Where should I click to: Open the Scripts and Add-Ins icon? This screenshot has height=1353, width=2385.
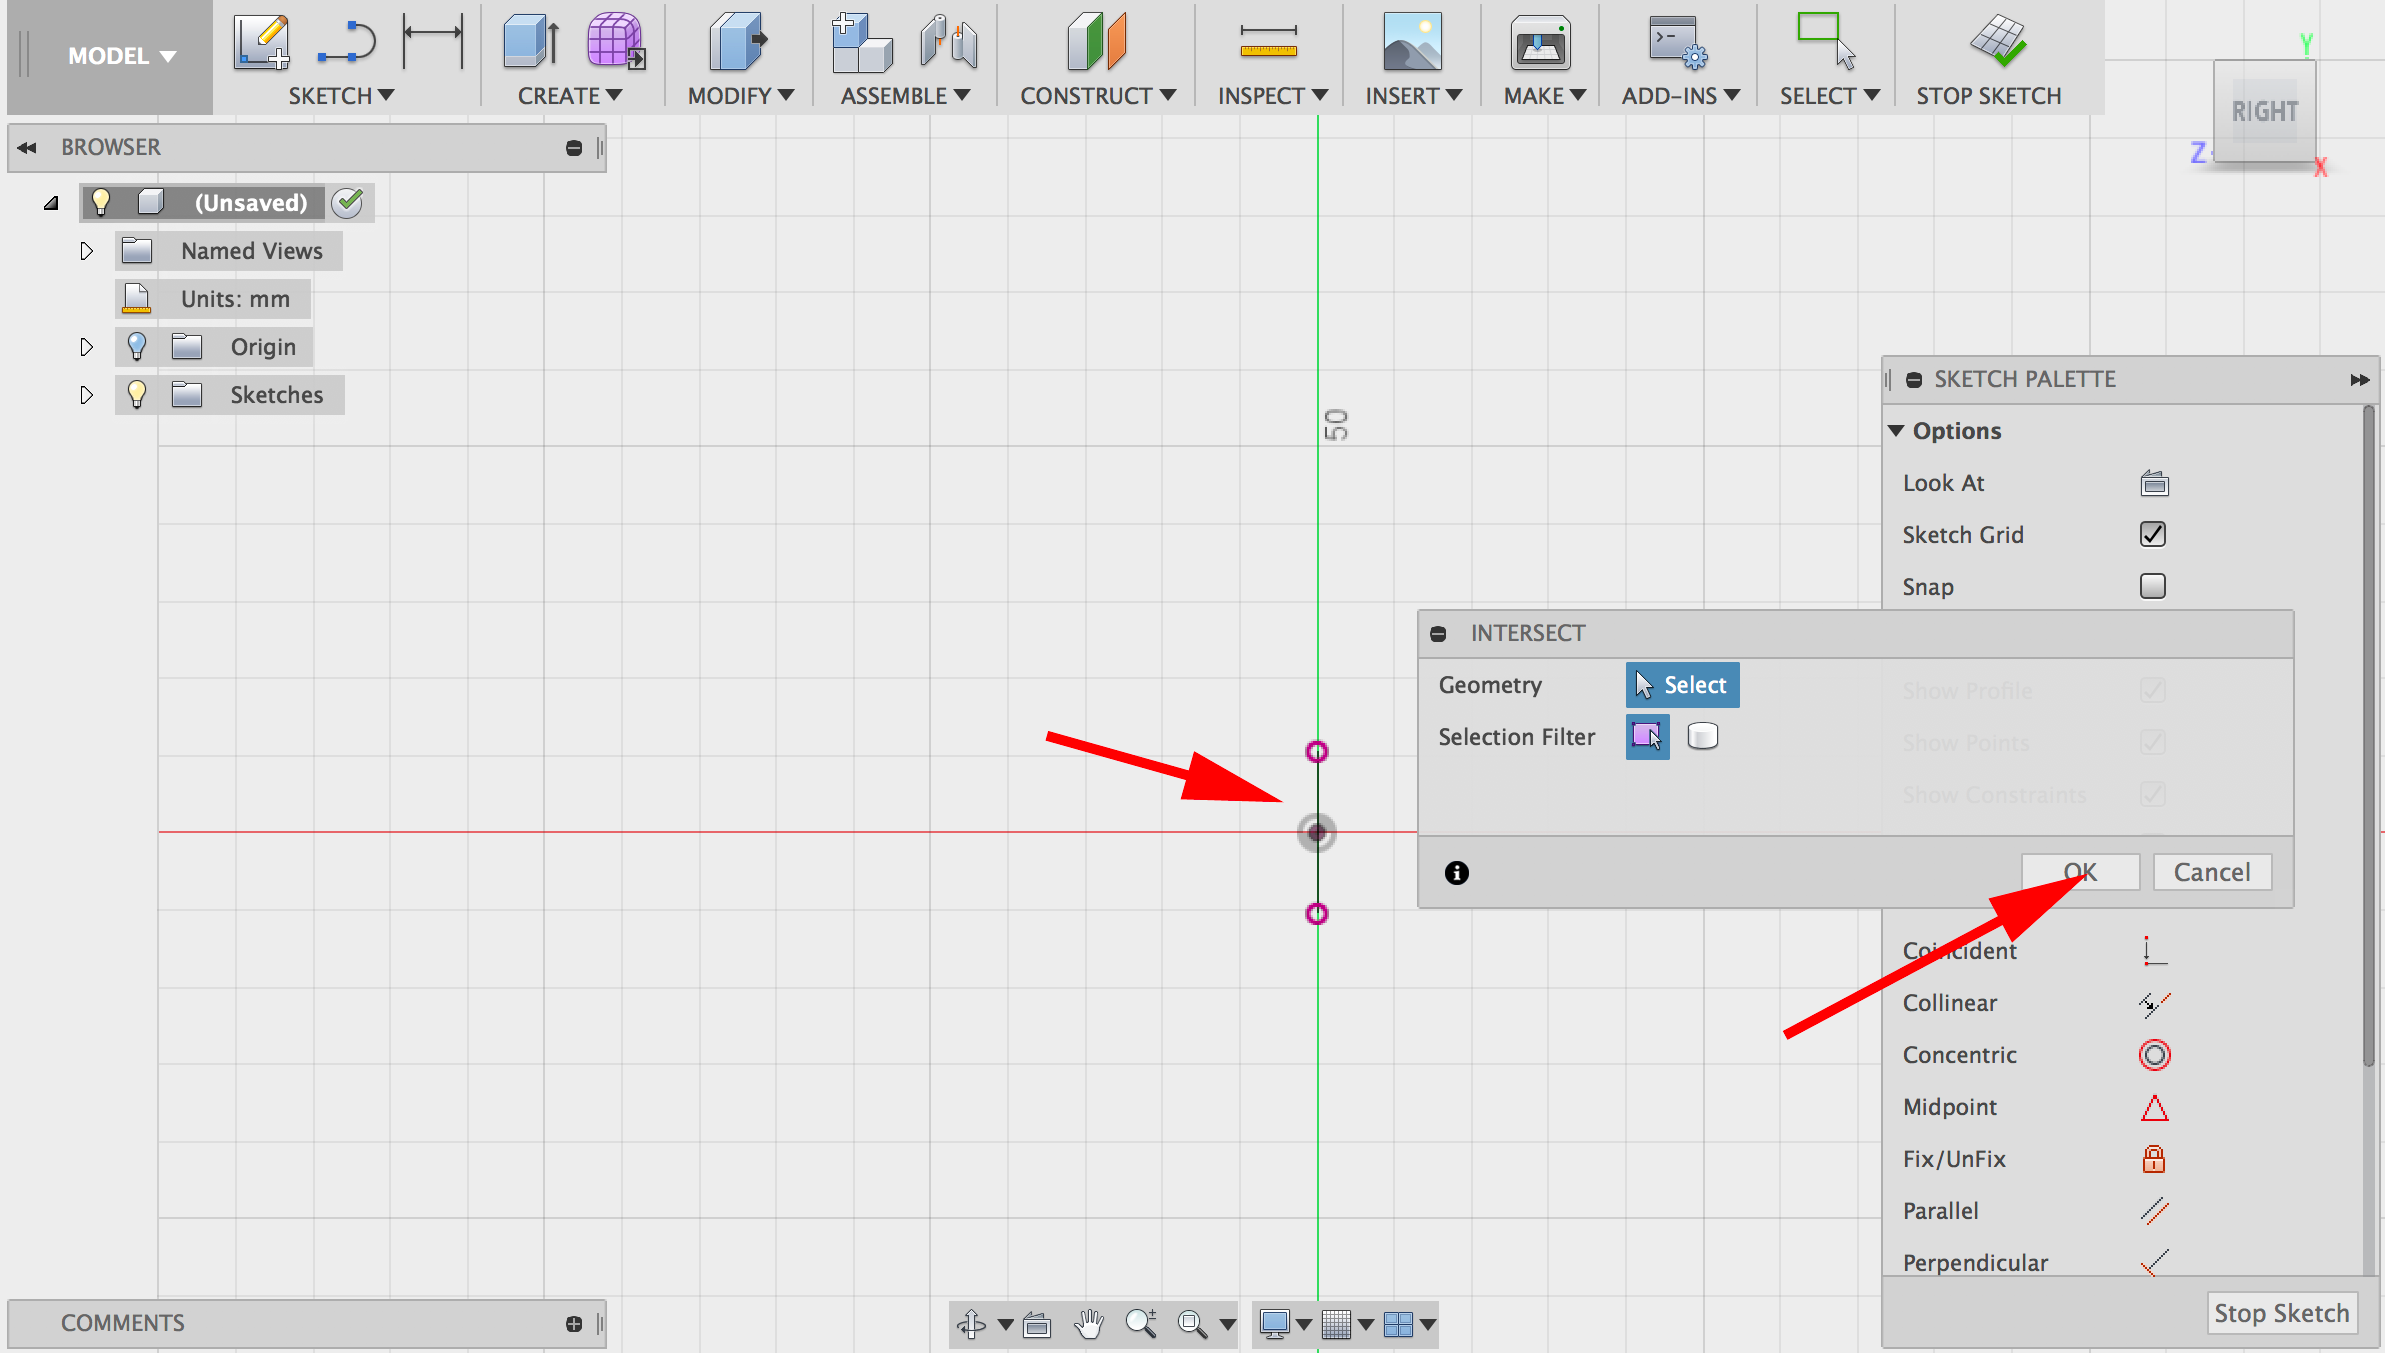(x=1678, y=43)
